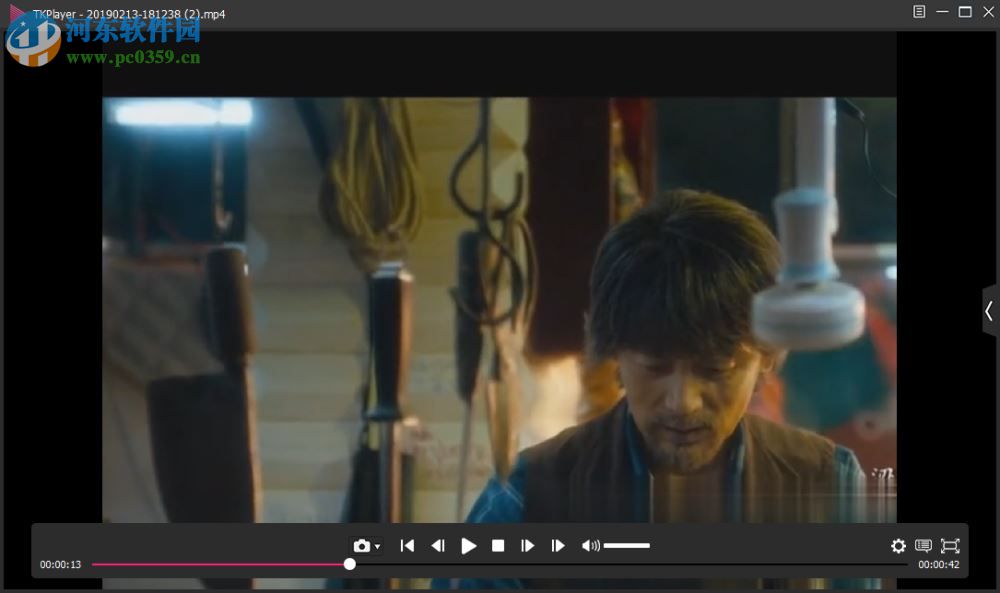1000x593 pixels.
Task: Open the snapshot dropdown arrow
Action: (378, 546)
